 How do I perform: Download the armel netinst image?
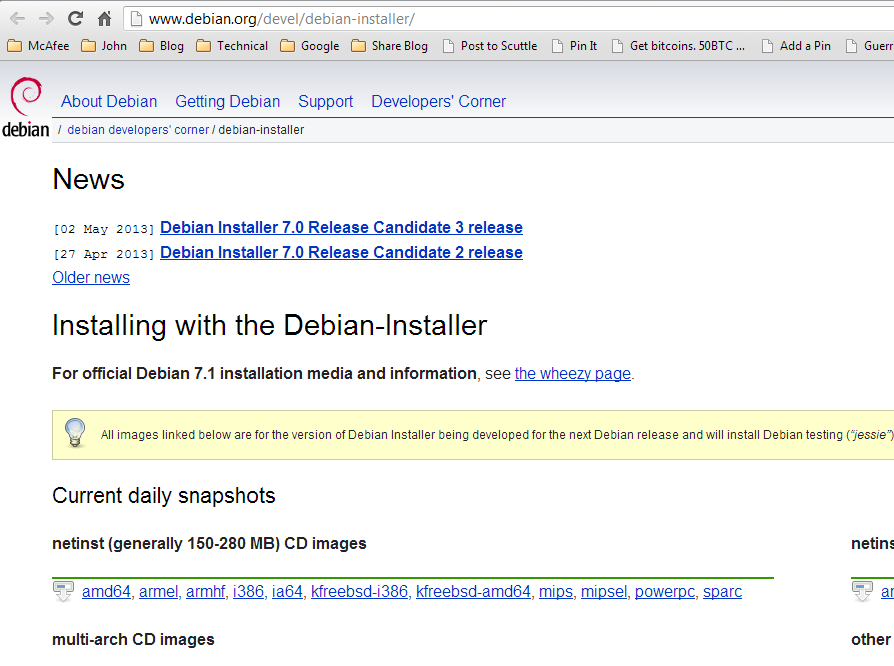[x=159, y=592]
